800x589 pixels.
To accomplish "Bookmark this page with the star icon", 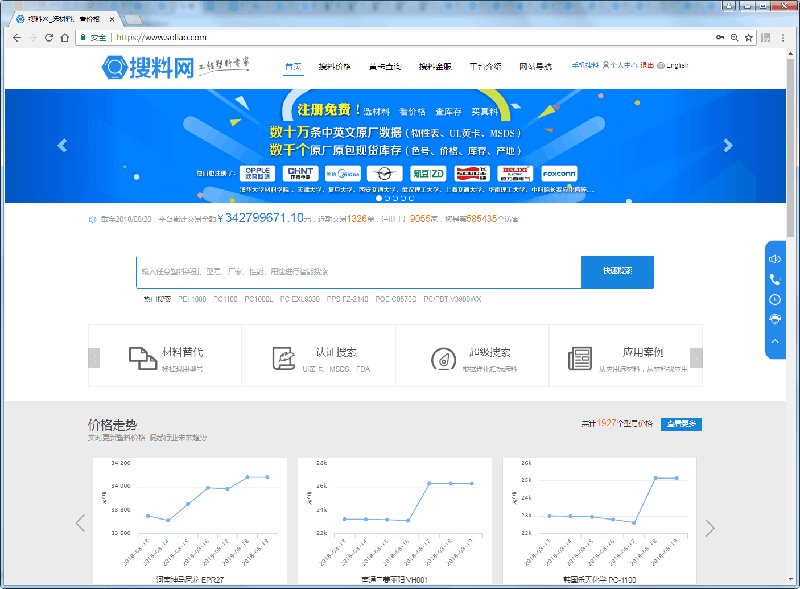I will point(751,37).
